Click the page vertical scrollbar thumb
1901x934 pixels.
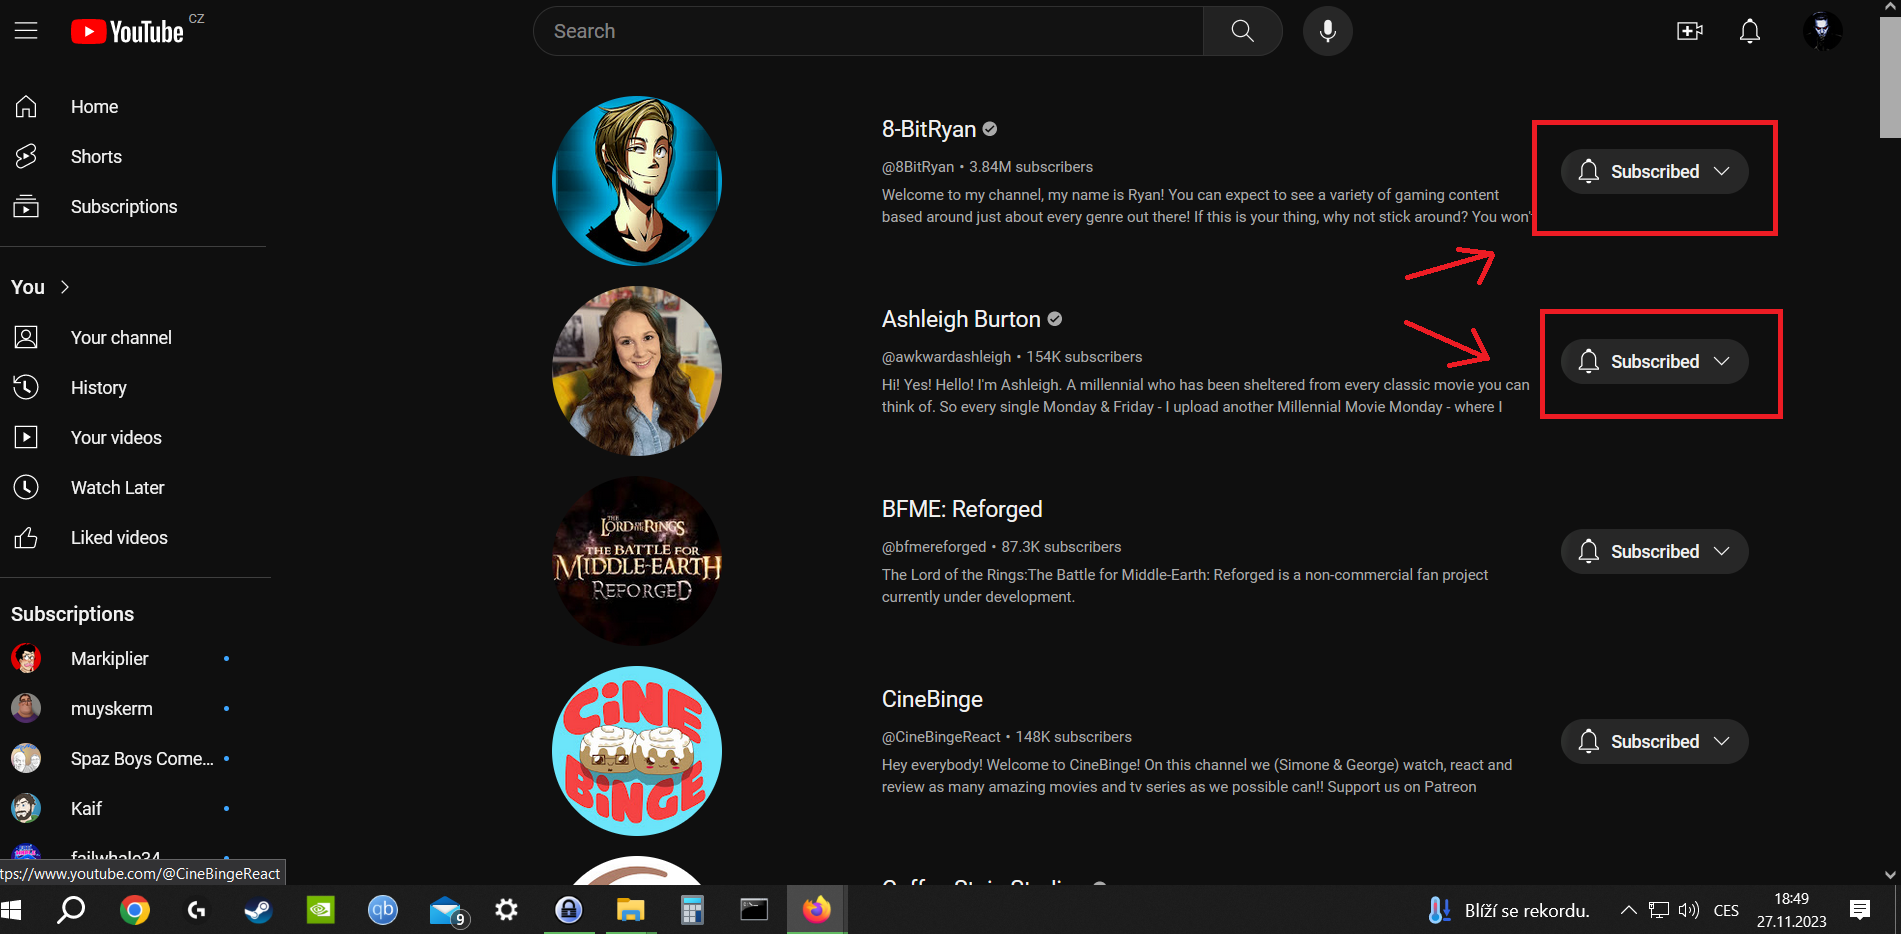pos(1890,77)
